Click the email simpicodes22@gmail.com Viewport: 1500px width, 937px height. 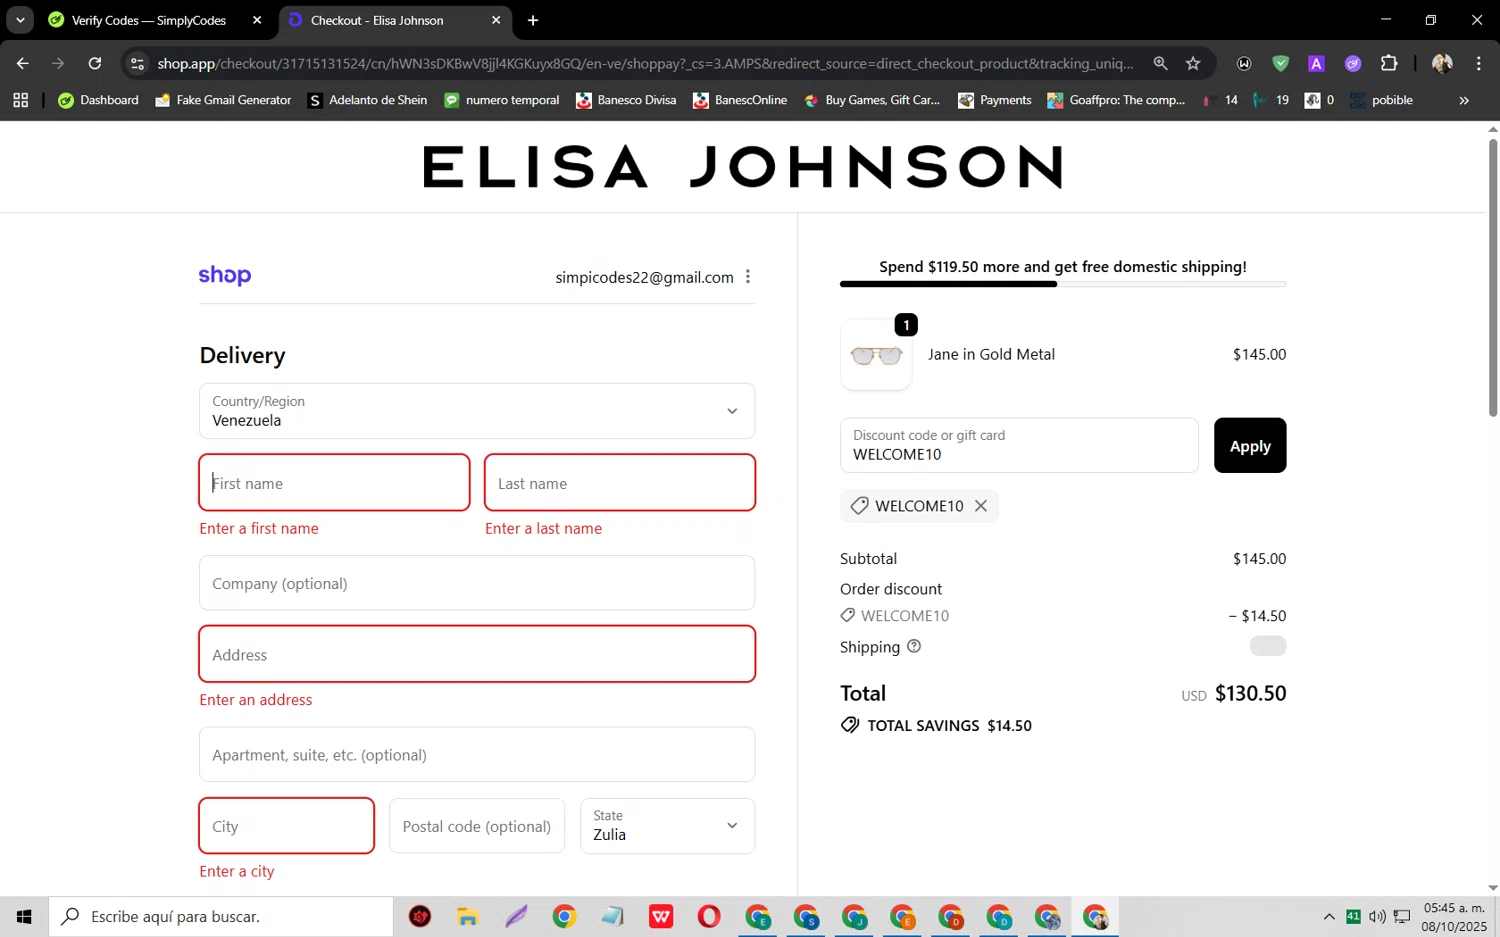[645, 277]
